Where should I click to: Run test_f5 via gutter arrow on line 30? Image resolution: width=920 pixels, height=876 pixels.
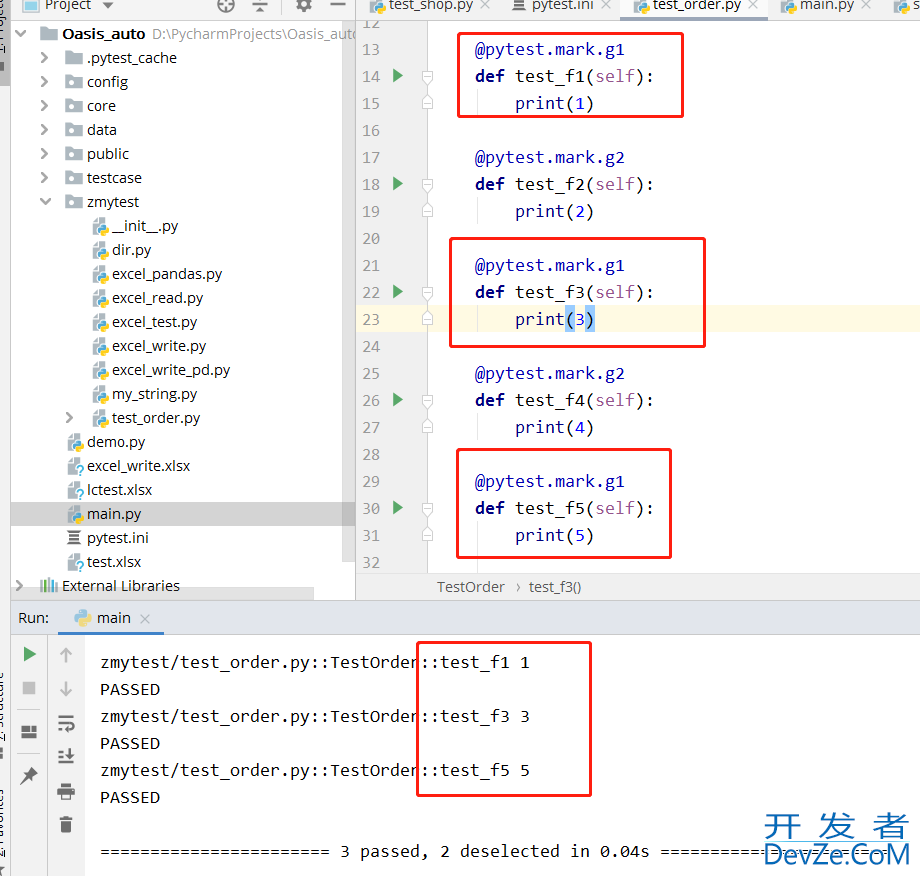click(x=398, y=508)
